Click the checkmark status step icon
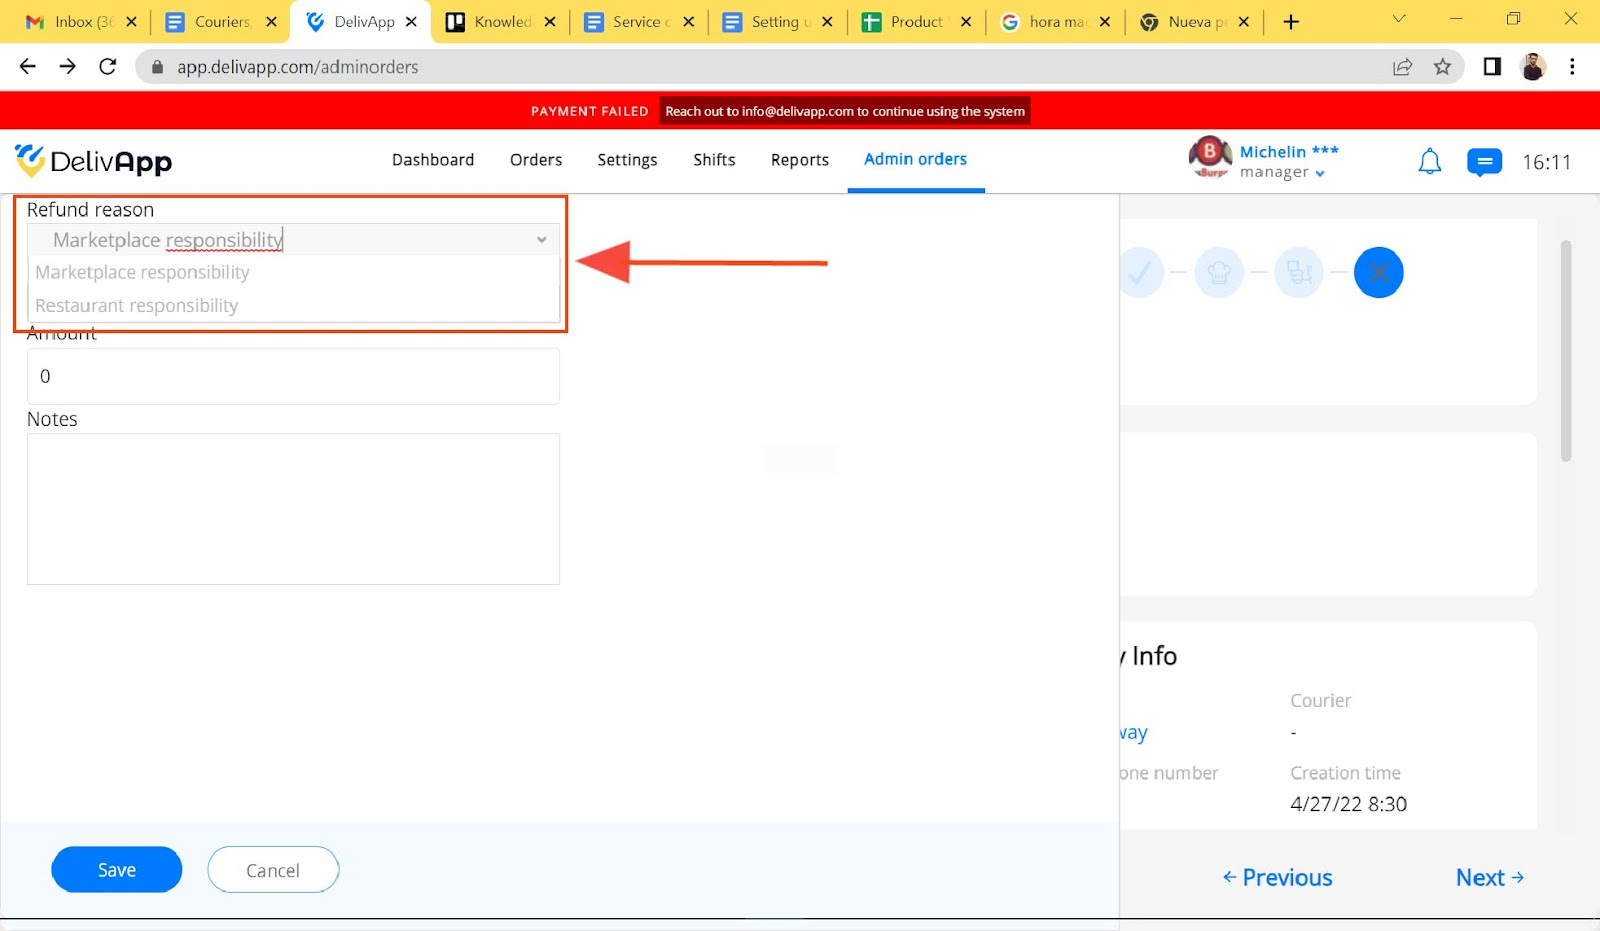1600x931 pixels. coord(1141,272)
